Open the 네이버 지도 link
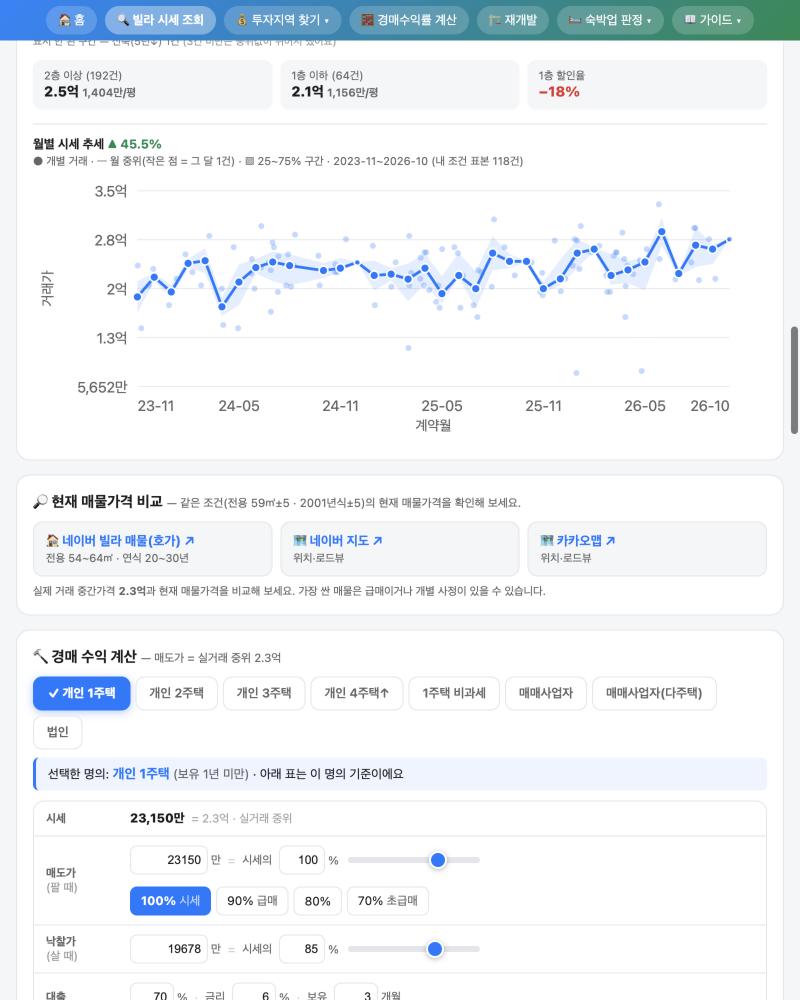800x1000 pixels. click(x=400, y=548)
